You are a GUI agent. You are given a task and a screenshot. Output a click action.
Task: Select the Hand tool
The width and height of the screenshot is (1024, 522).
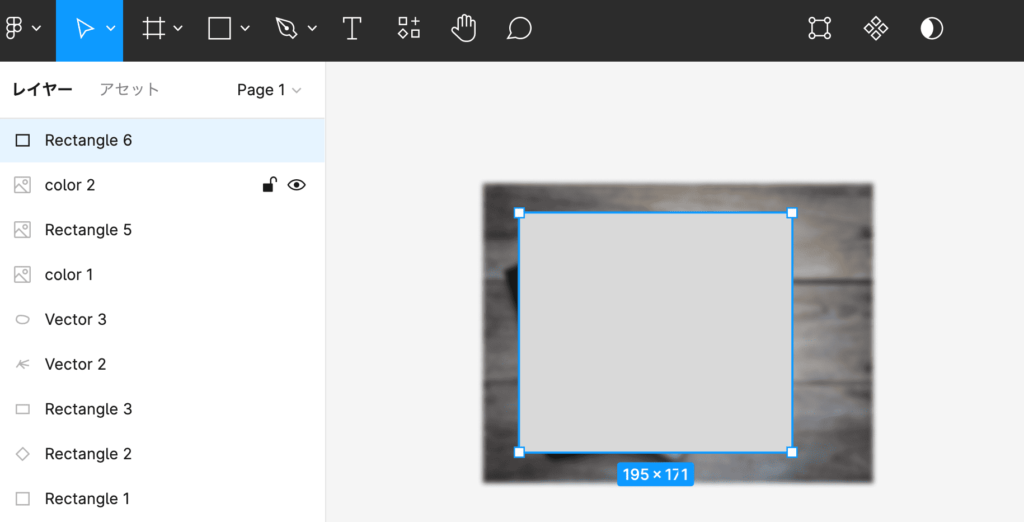pos(463,28)
